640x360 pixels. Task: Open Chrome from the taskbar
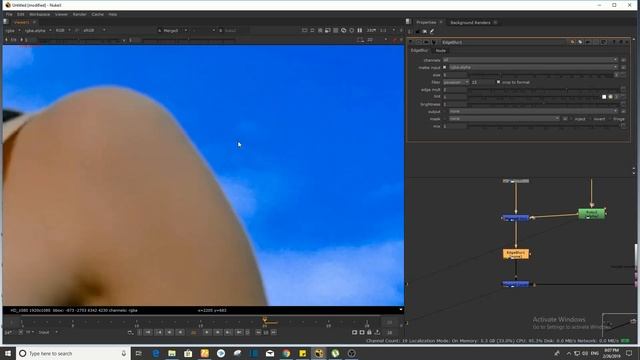coord(286,353)
